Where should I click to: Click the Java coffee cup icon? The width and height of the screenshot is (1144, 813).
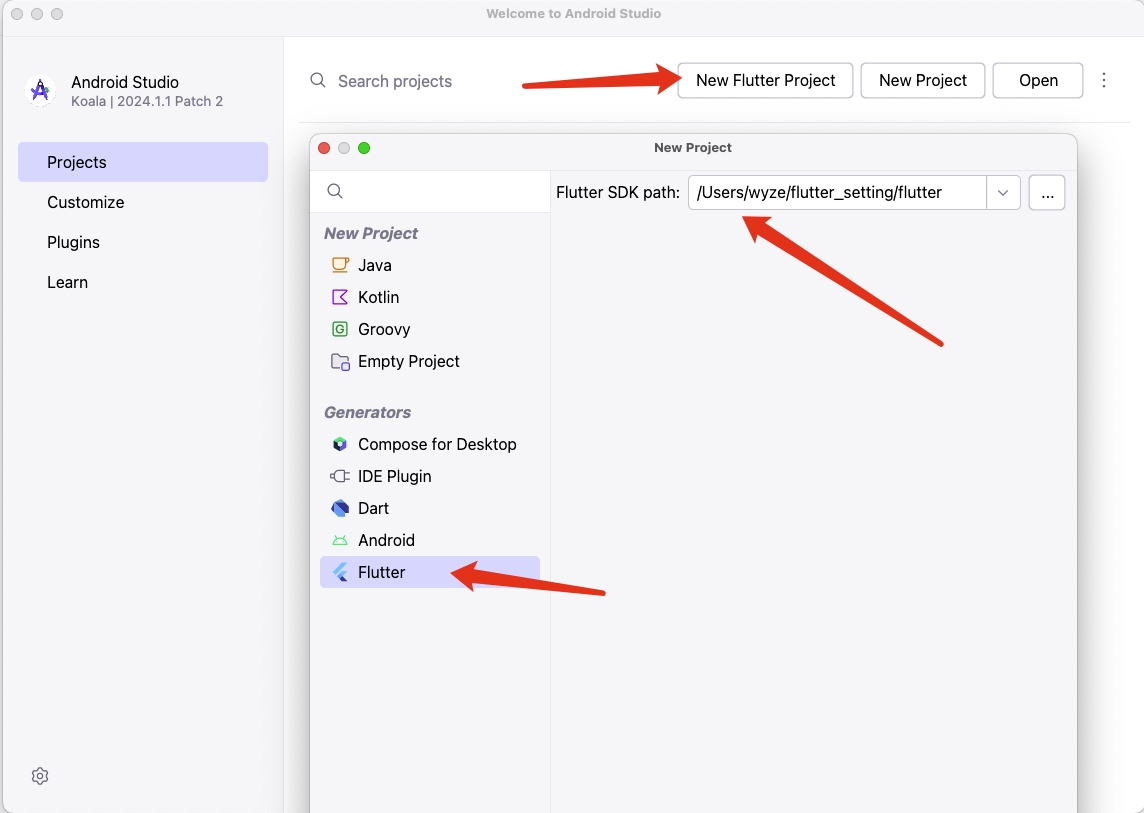[340, 265]
